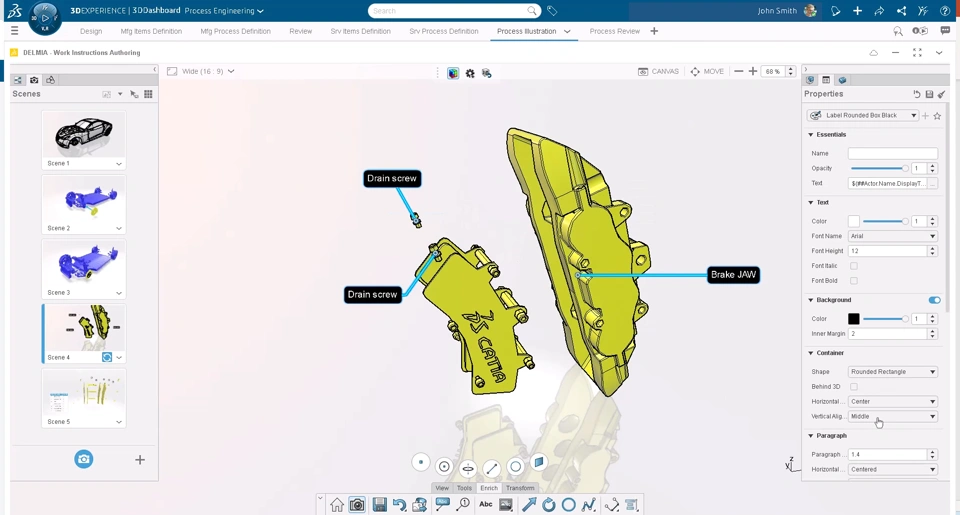Screen dimensions: 960x515
Task: Click the center-point circle snap button
Action: click(x=444, y=467)
